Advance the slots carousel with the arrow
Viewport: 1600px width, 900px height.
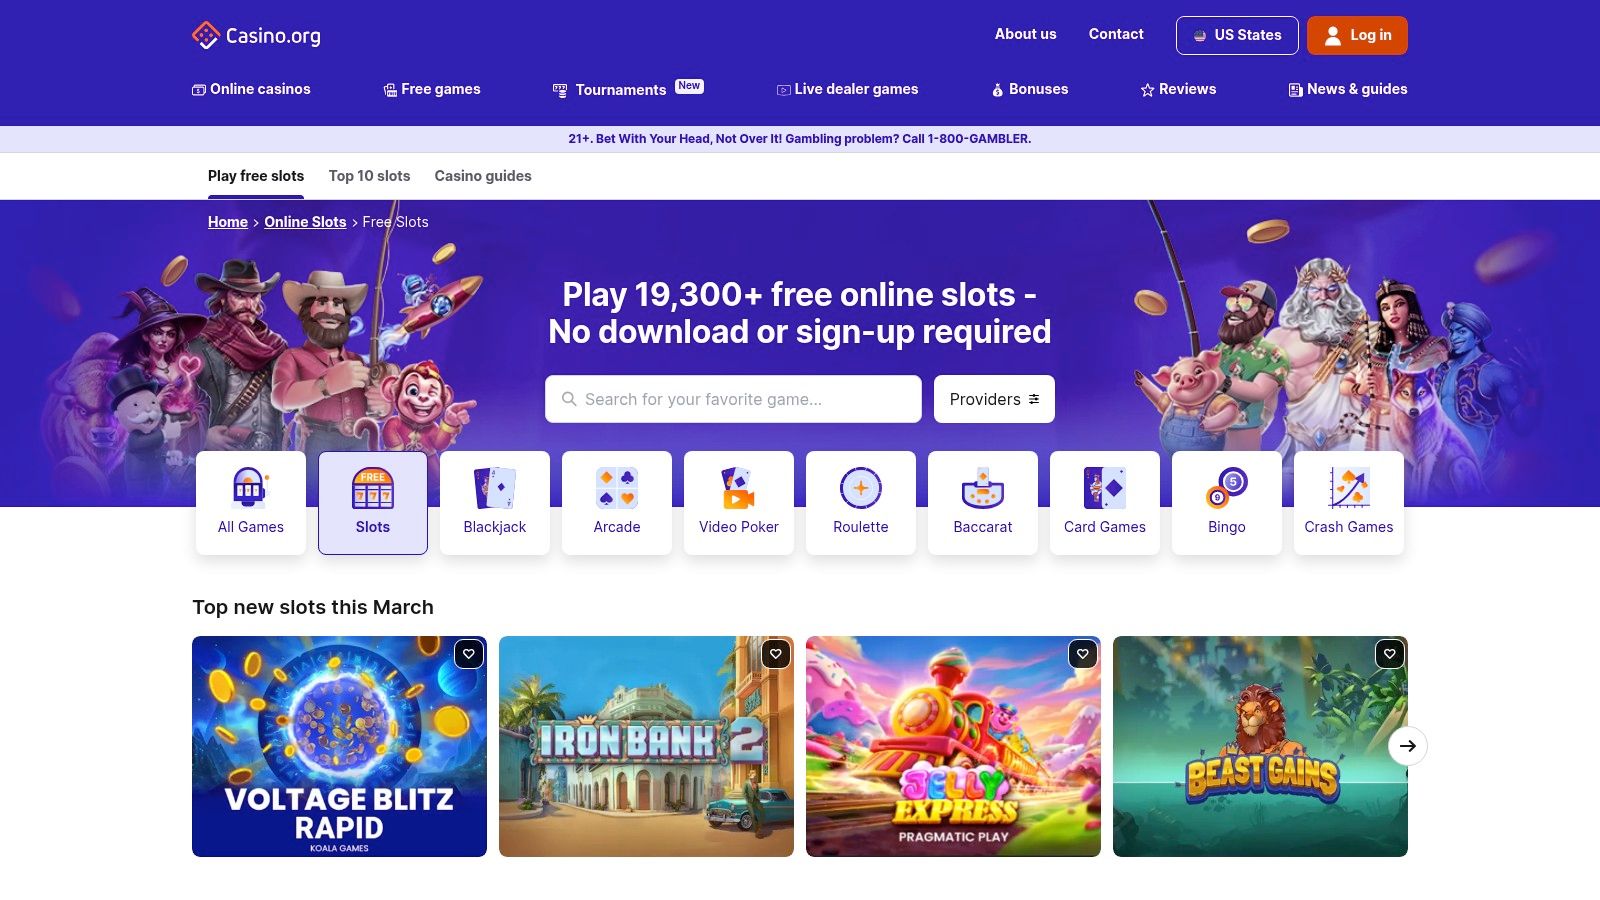[1407, 746]
